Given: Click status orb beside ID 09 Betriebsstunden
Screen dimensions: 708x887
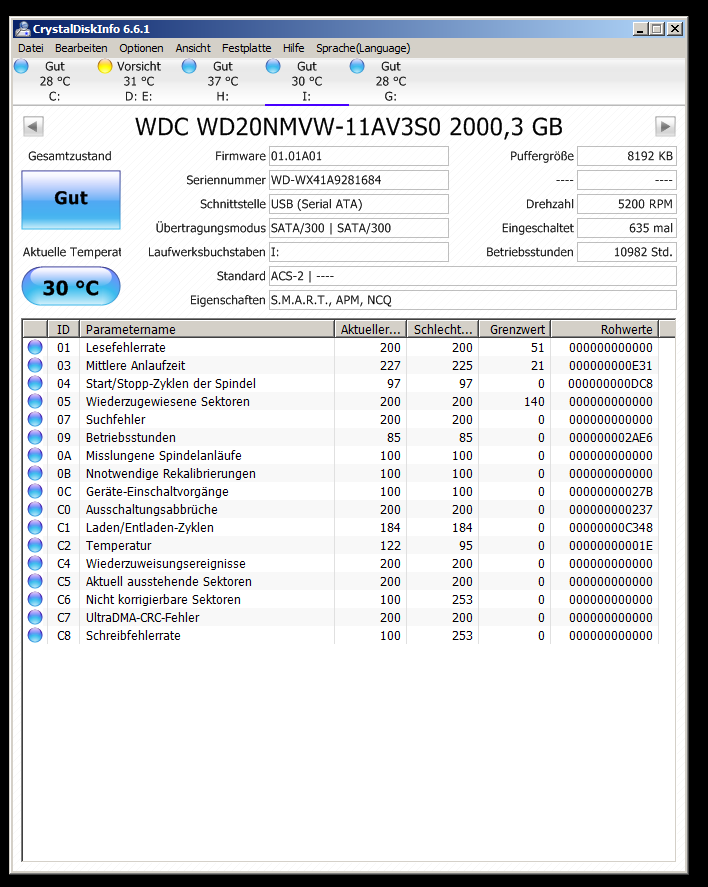Looking at the screenshot, I should [35, 437].
